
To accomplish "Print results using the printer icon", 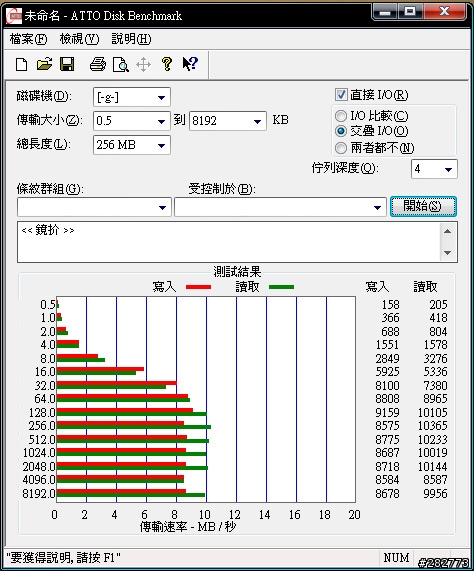I will pyautogui.click(x=98, y=64).
